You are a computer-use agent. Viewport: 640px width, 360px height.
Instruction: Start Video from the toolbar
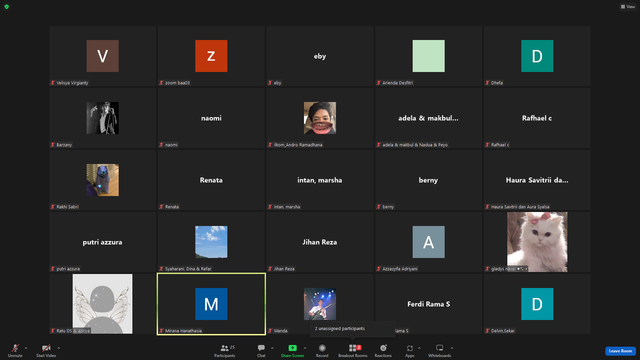tap(46, 350)
